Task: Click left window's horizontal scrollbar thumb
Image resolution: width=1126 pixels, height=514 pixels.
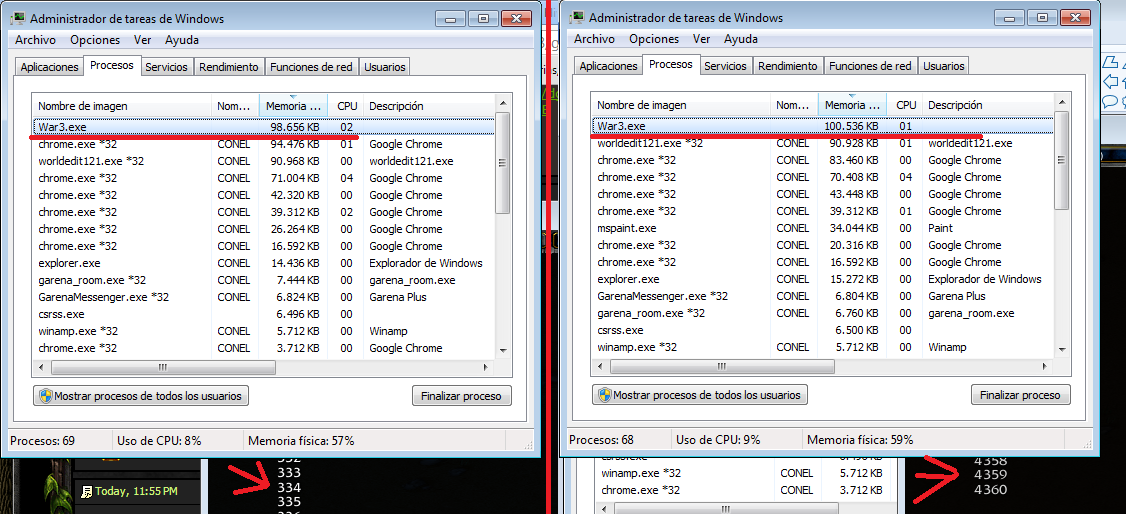Action: (x=163, y=367)
